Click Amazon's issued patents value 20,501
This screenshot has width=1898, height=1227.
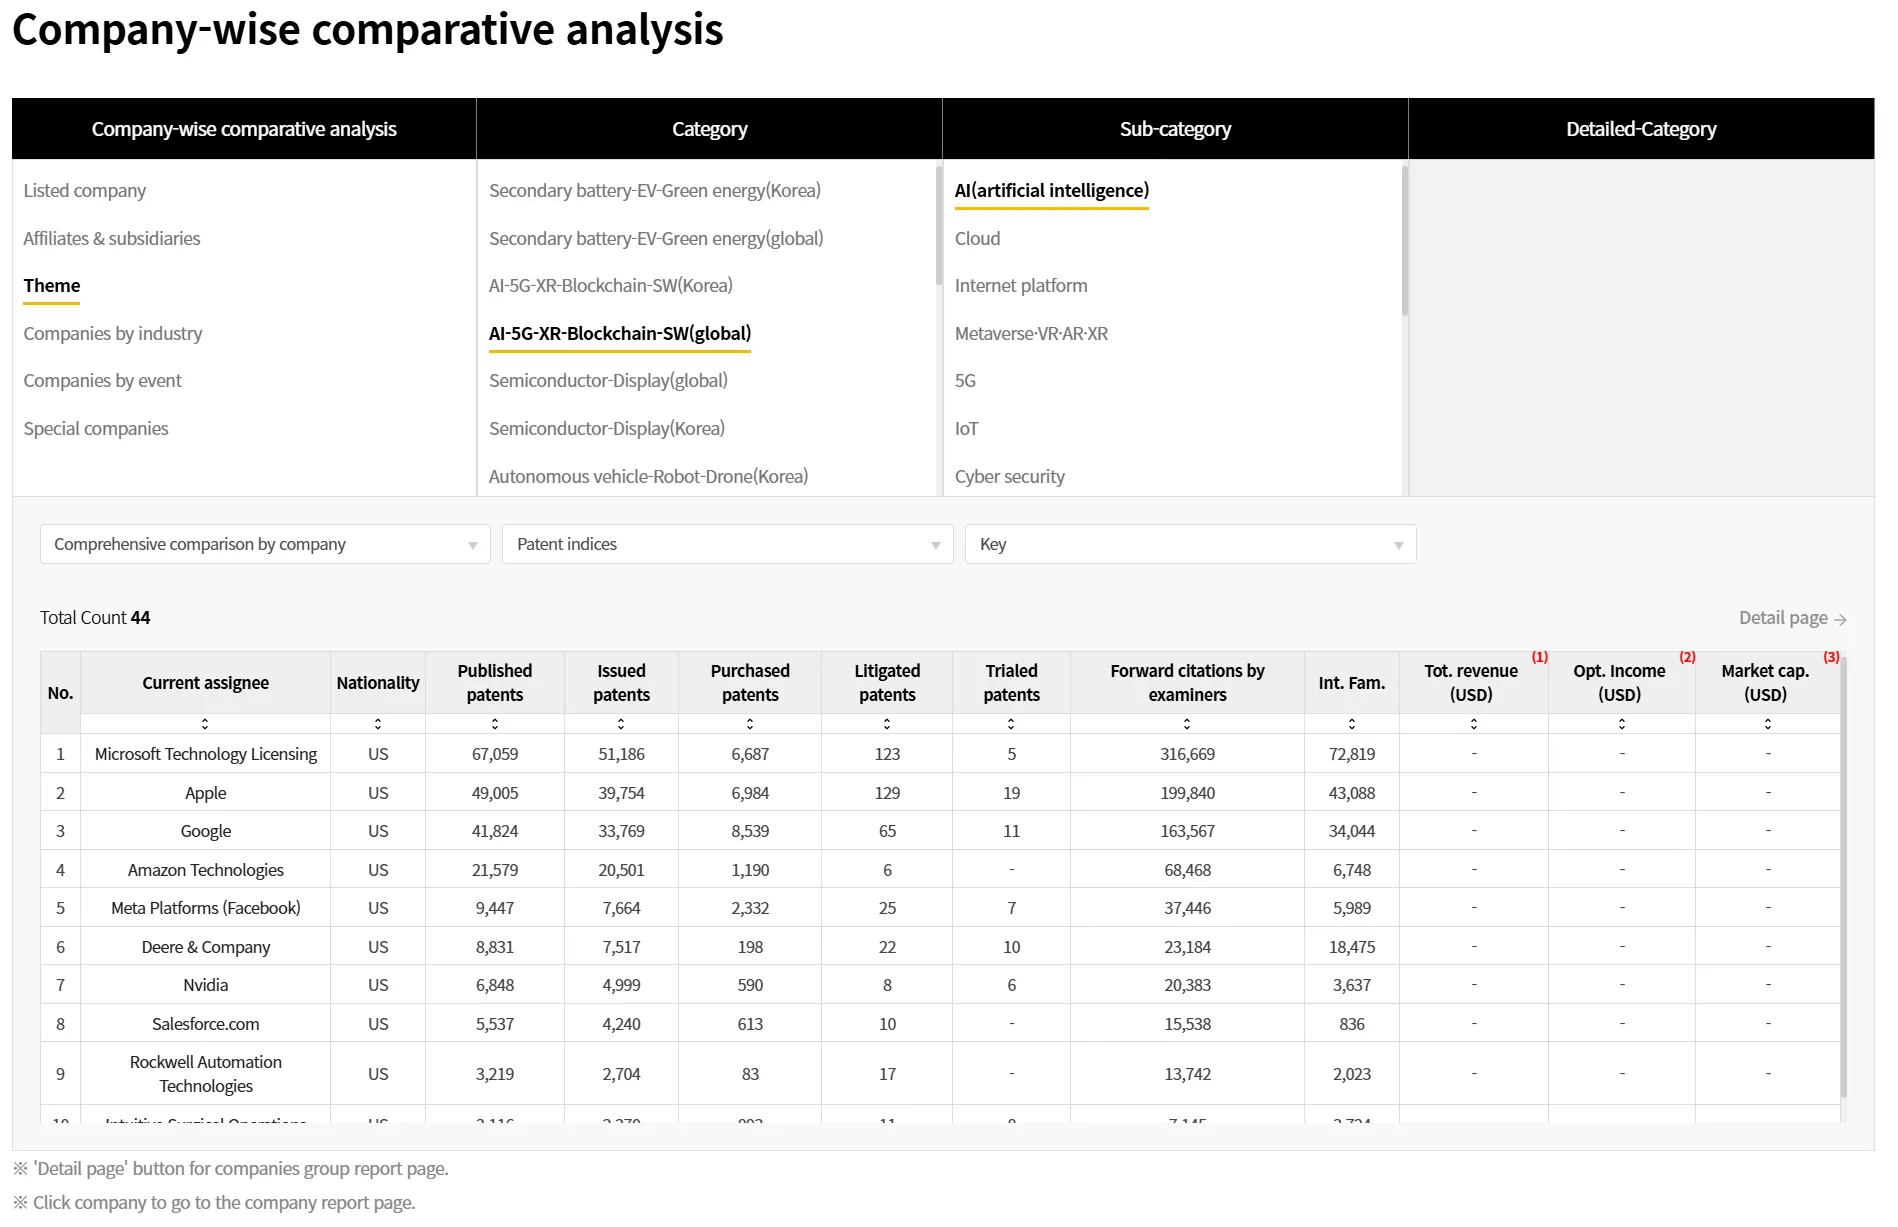(621, 870)
